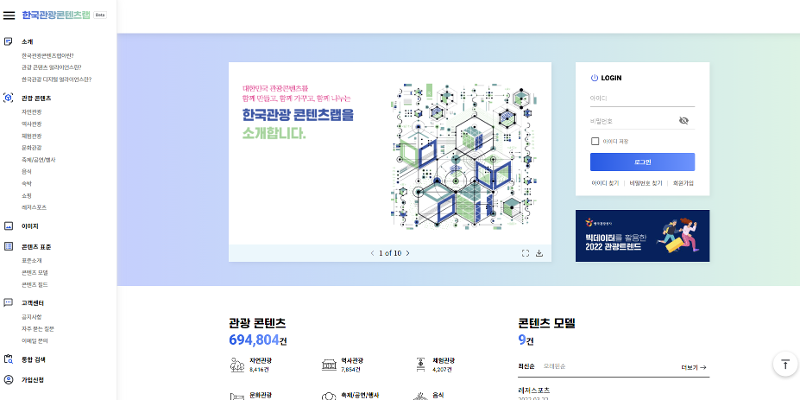800x400 pixels.
Task: Click the intro slide image
Action: point(390,153)
